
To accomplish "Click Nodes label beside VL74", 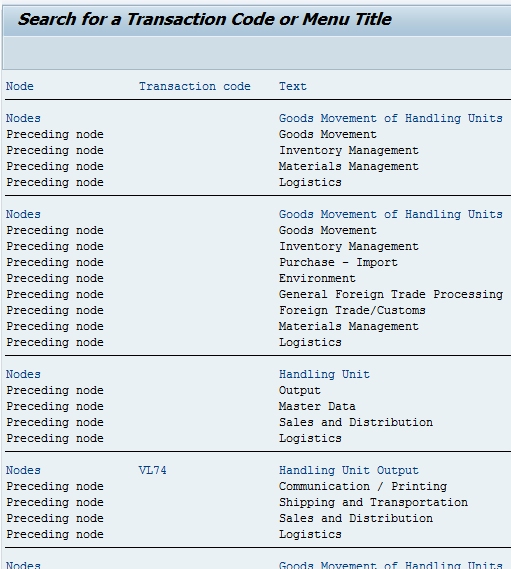I will pos(23,470).
